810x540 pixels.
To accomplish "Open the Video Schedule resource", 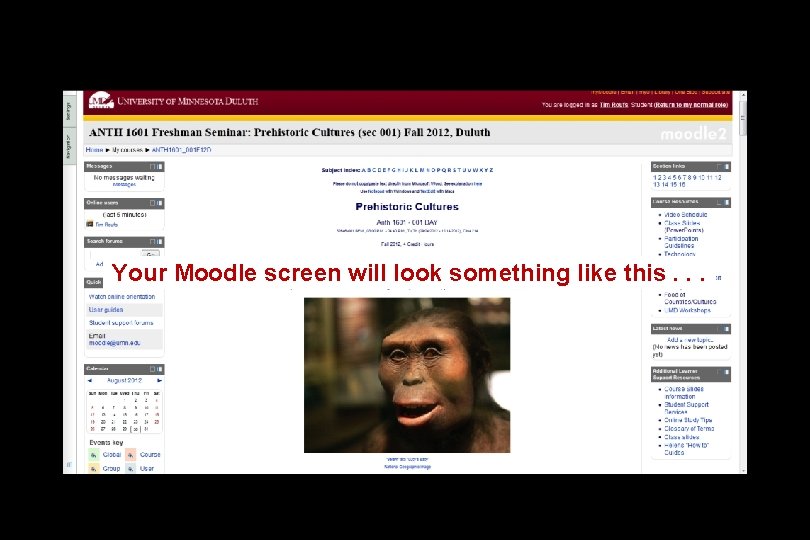I will tap(686, 214).
